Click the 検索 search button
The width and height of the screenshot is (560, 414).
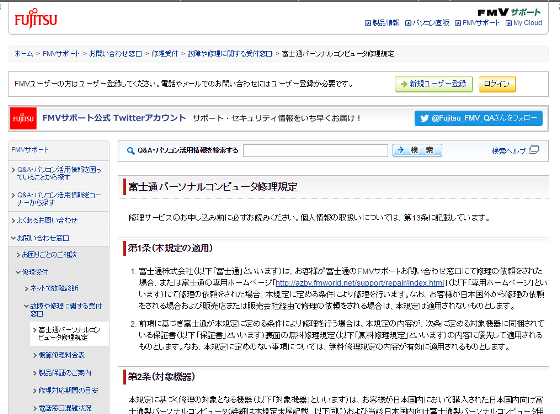tap(417, 150)
